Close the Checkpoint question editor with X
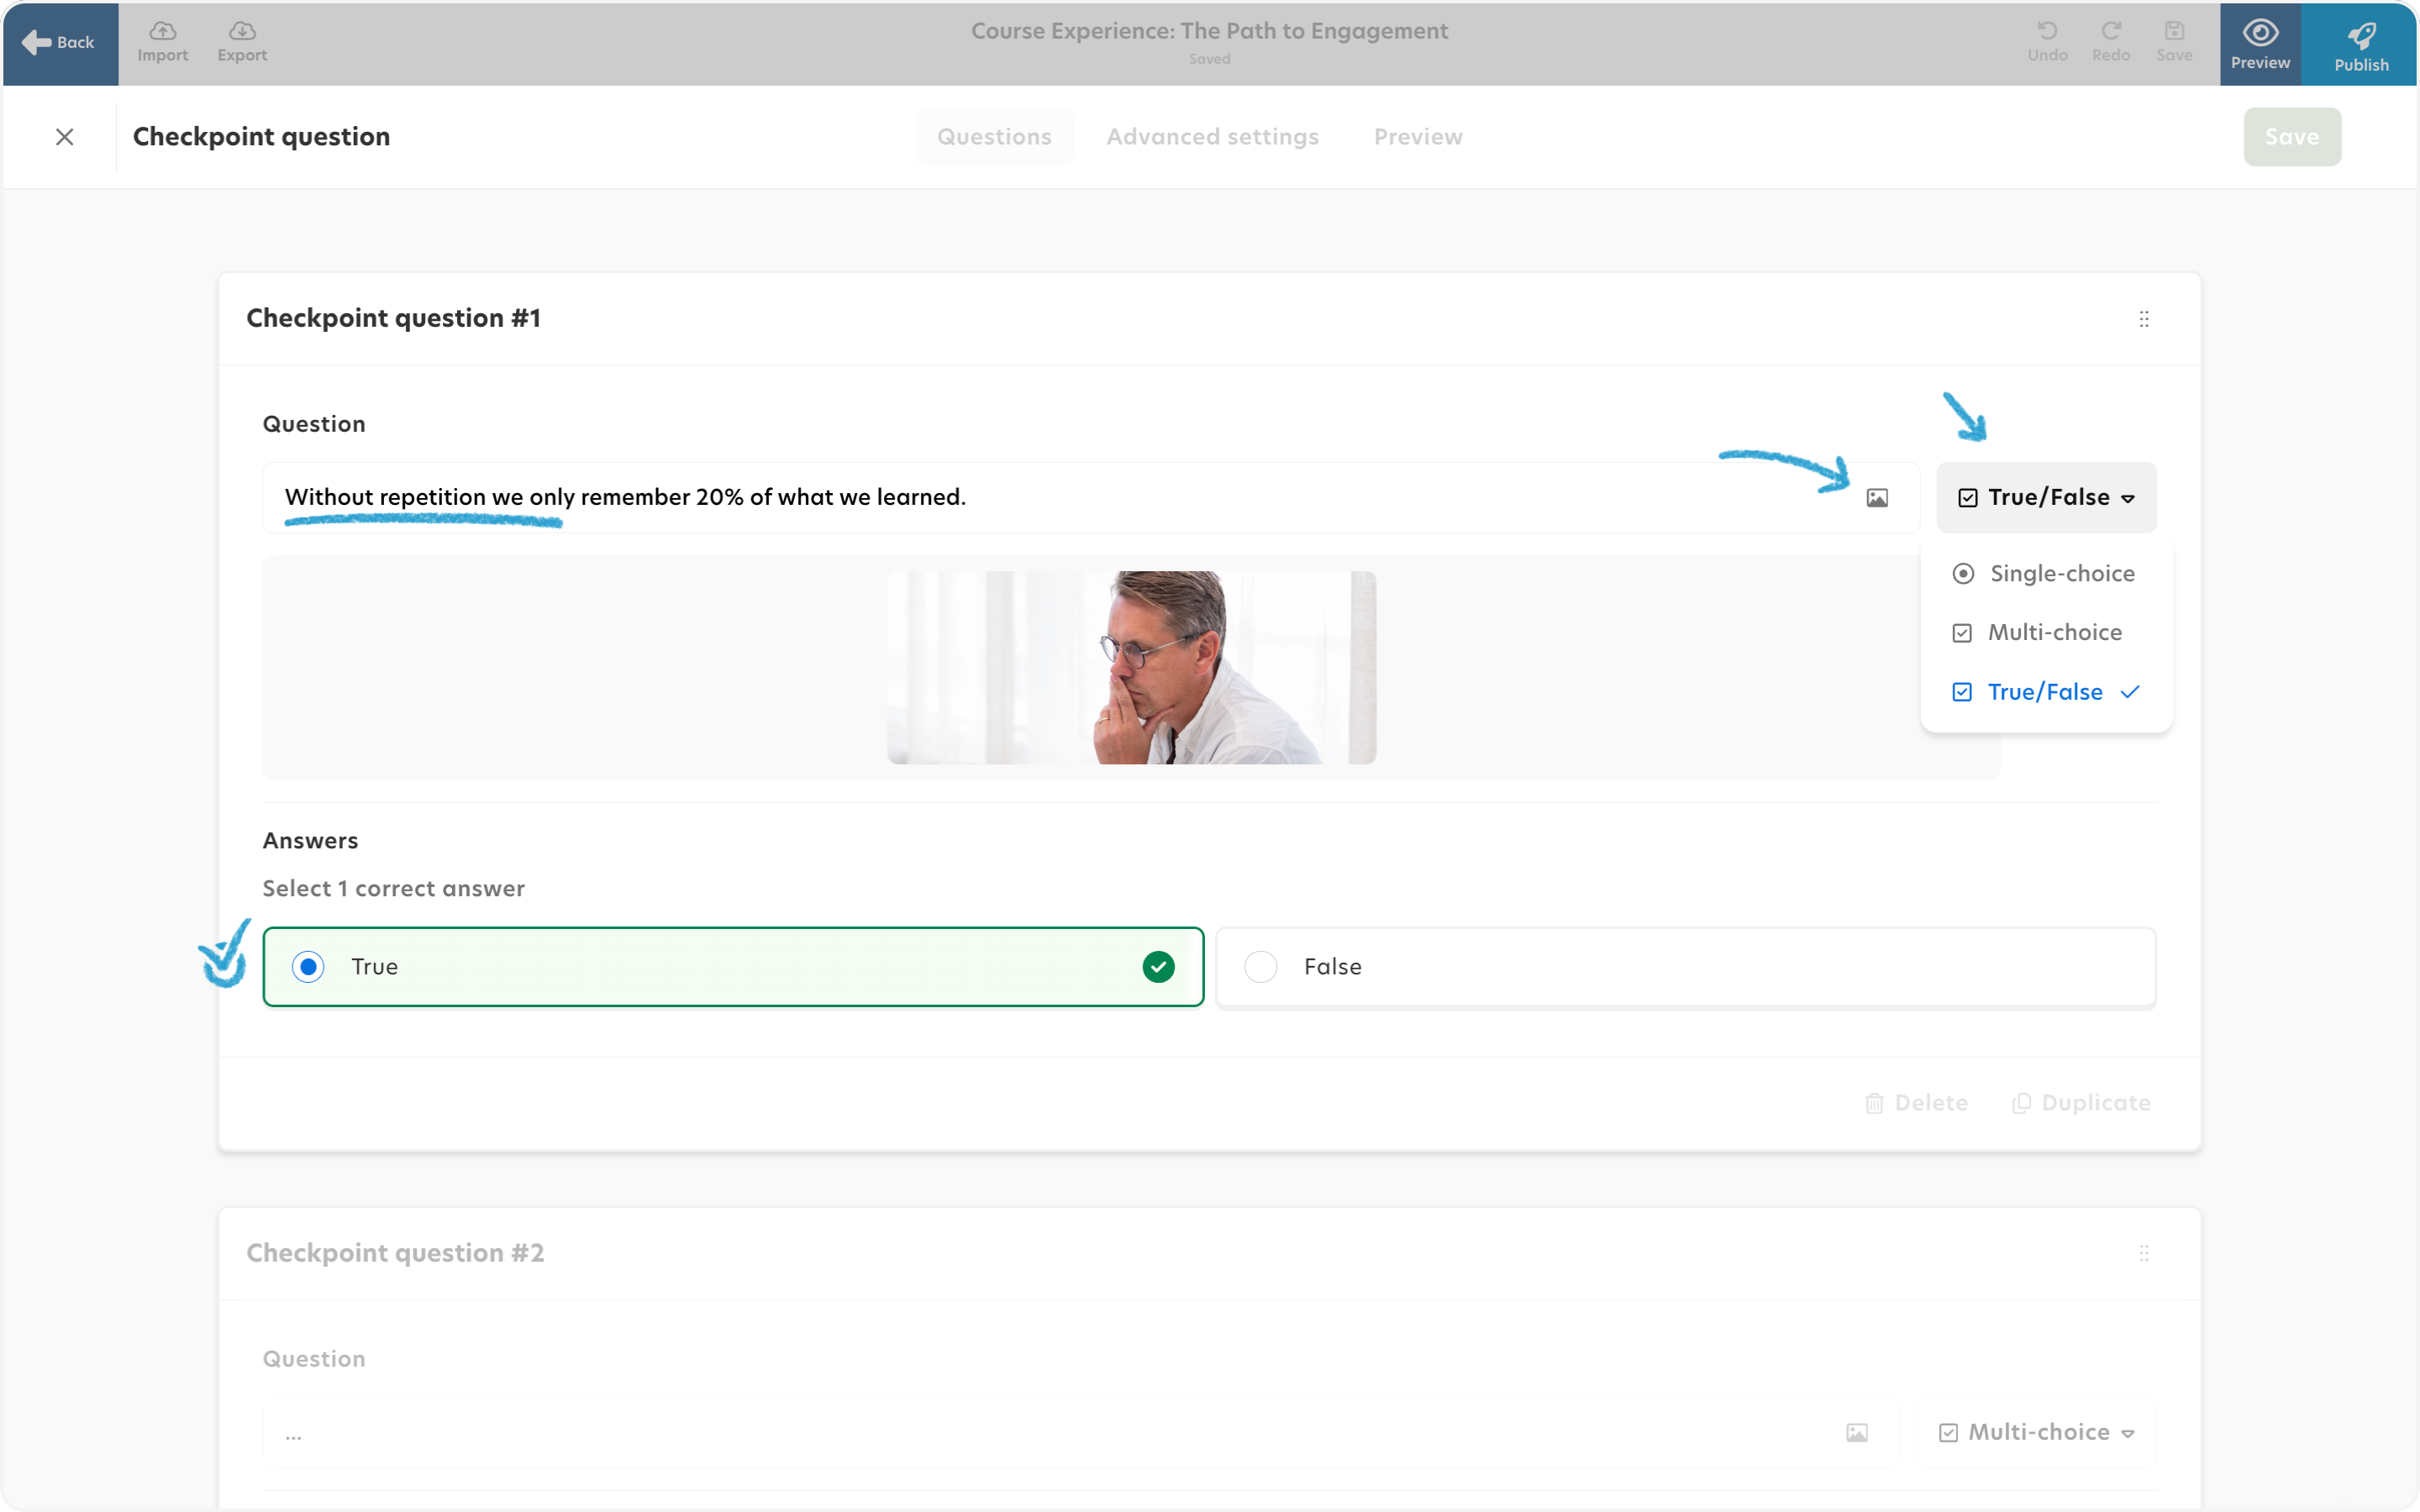The image size is (2420, 1512). 65,137
